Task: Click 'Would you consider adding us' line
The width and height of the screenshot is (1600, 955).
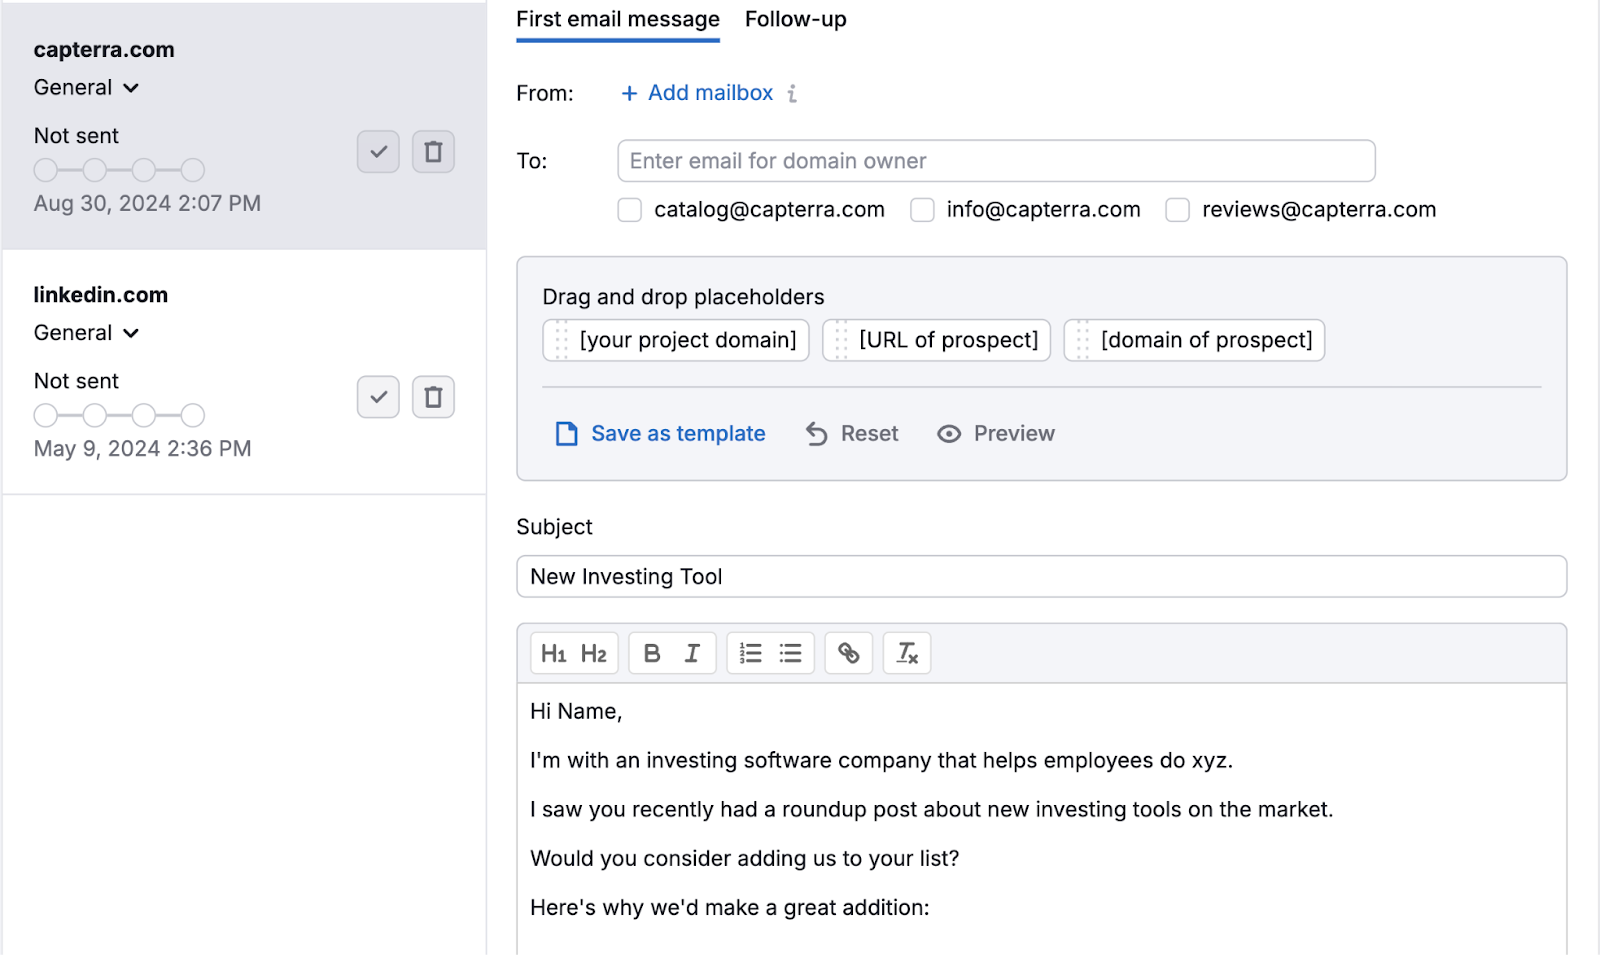Action: point(745,858)
